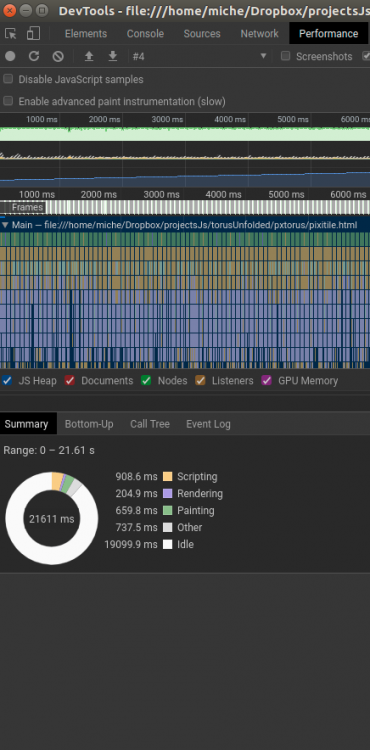Screen dimensions: 370x750
Task: Click the reload and profile icon
Action: [34, 56]
